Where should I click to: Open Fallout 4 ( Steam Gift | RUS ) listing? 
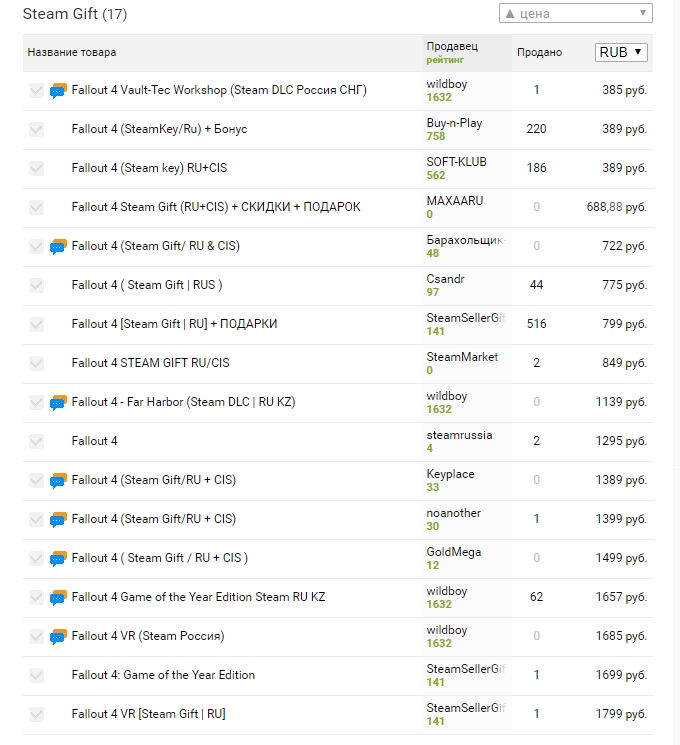(147, 285)
